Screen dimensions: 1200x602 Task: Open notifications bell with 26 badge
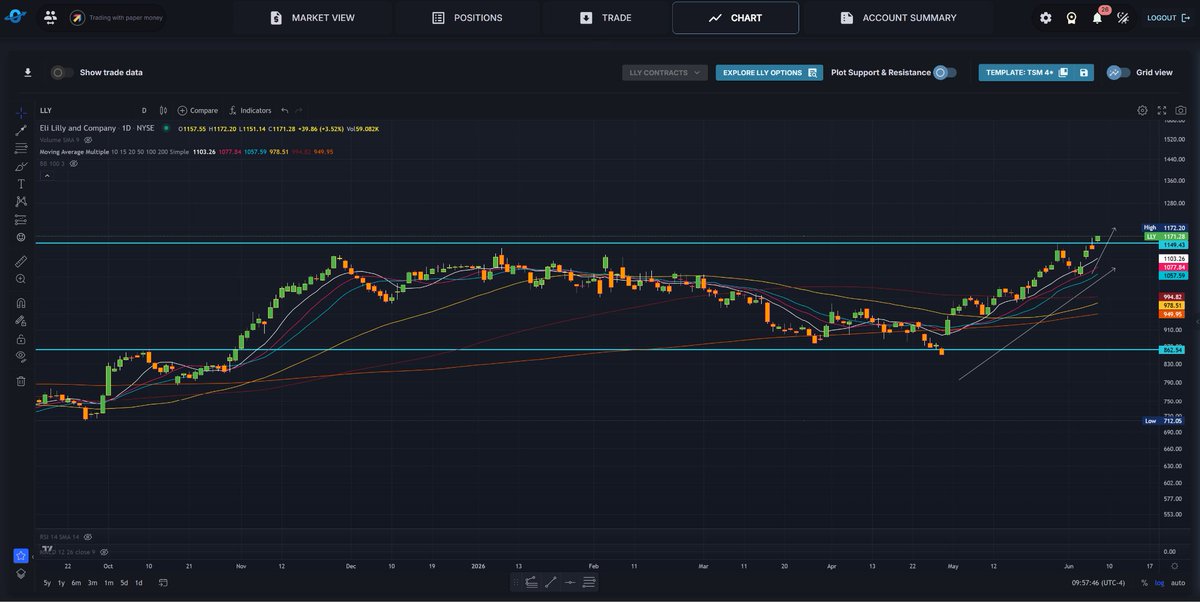(x=1098, y=17)
